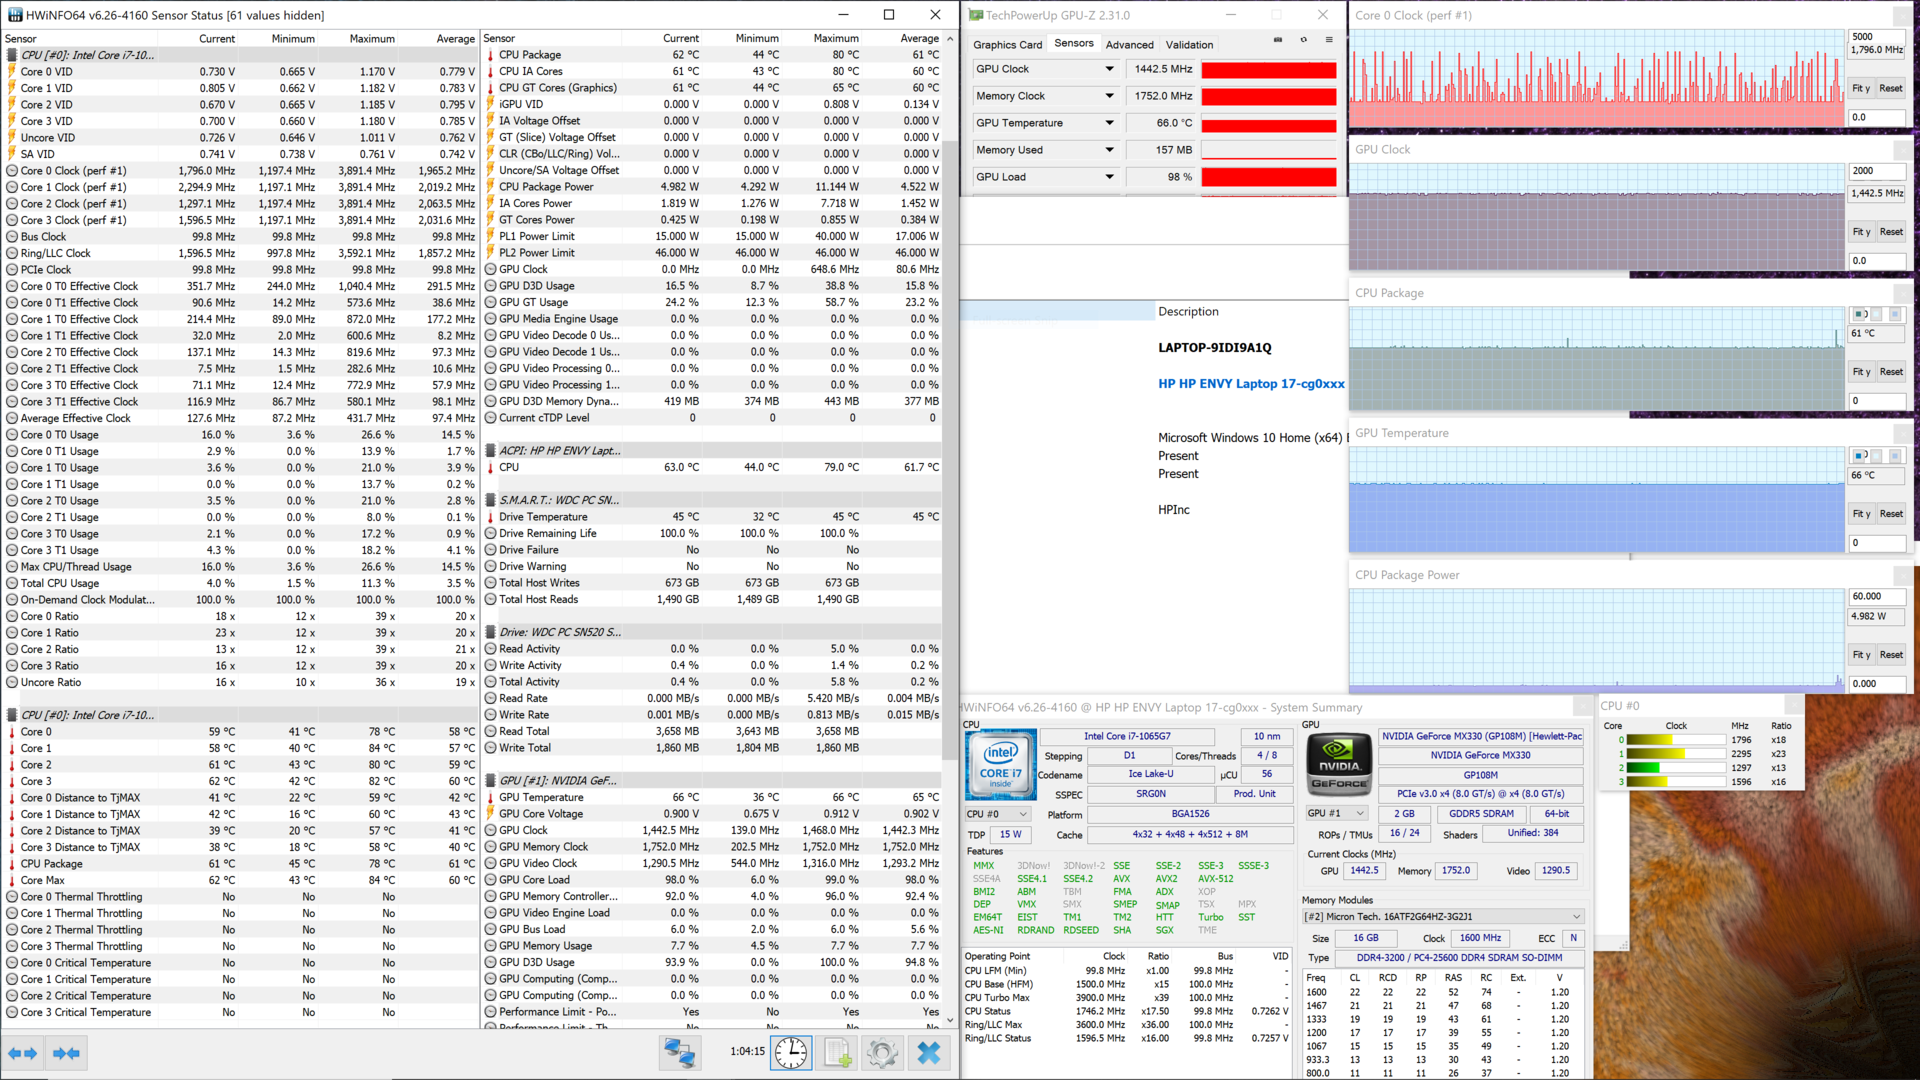Click the shrink columns arrows icon
This screenshot has height=1080, width=1920.
coord(66,1053)
